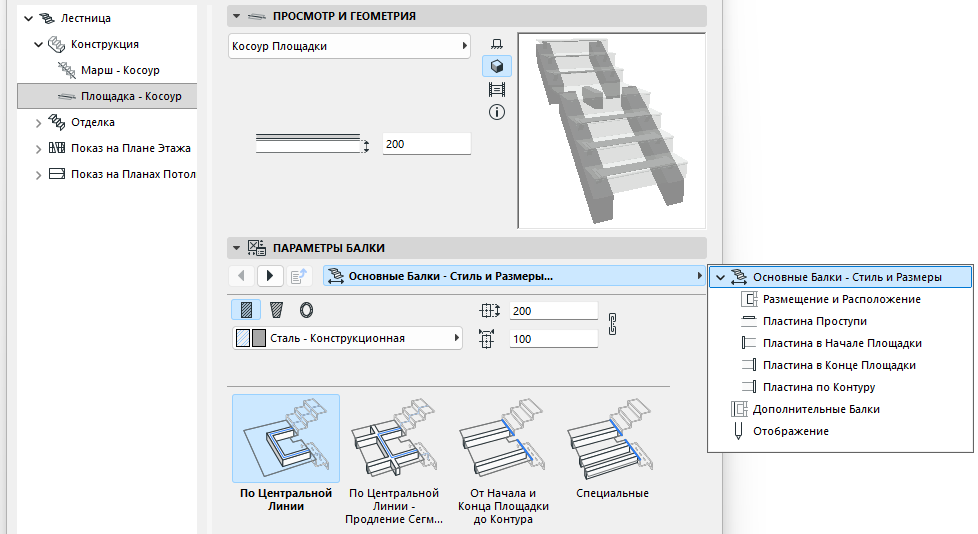Expand the Отделка tree node

pos(39,123)
